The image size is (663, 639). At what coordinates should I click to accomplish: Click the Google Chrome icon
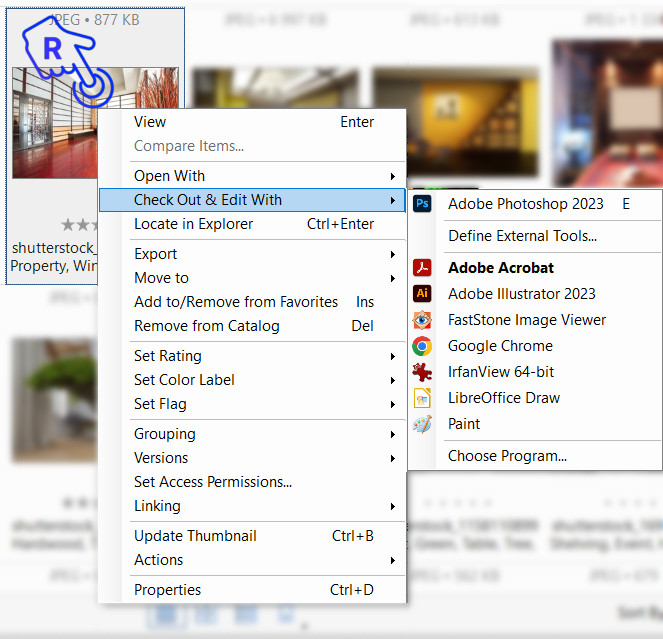tap(422, 346)
